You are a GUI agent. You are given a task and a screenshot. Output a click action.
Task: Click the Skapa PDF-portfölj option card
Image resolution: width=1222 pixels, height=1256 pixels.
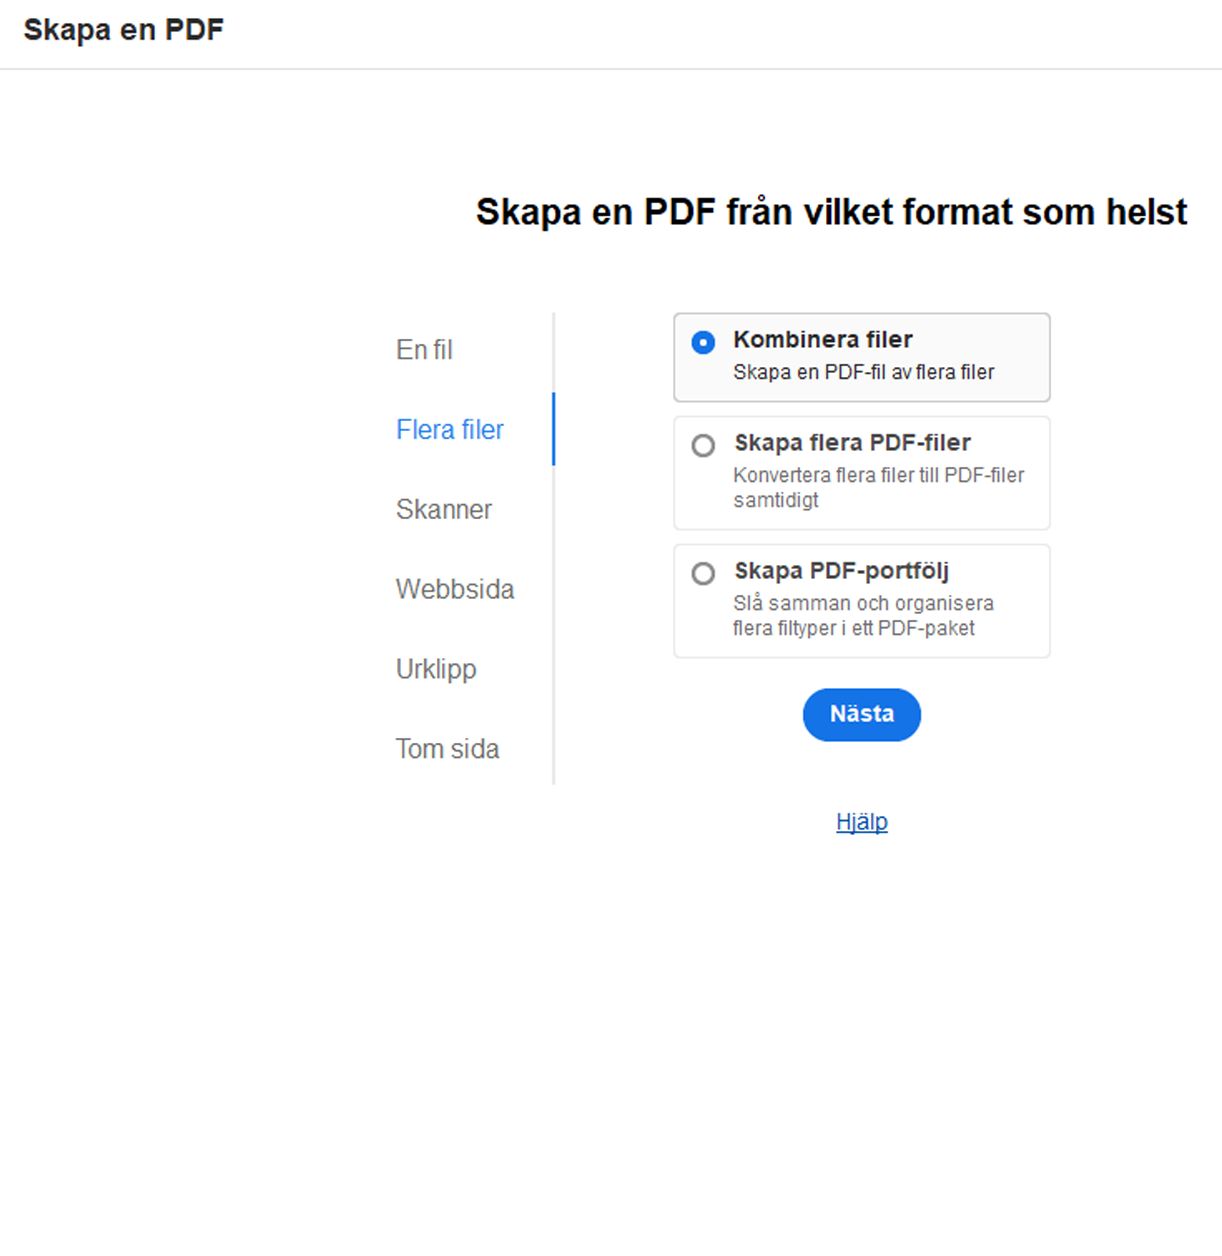(861, 600)
